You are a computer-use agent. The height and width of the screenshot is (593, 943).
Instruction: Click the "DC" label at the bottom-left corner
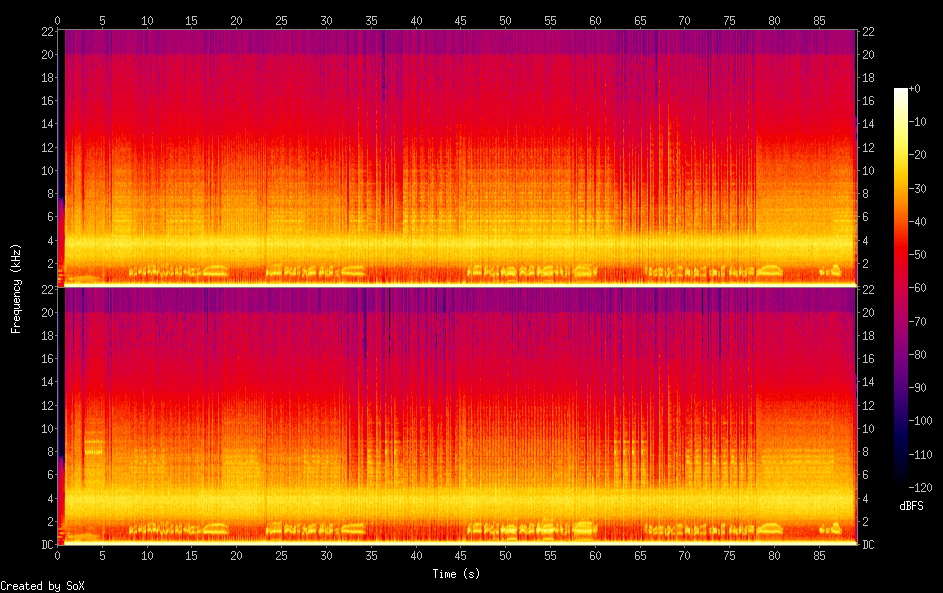point(47,544)
